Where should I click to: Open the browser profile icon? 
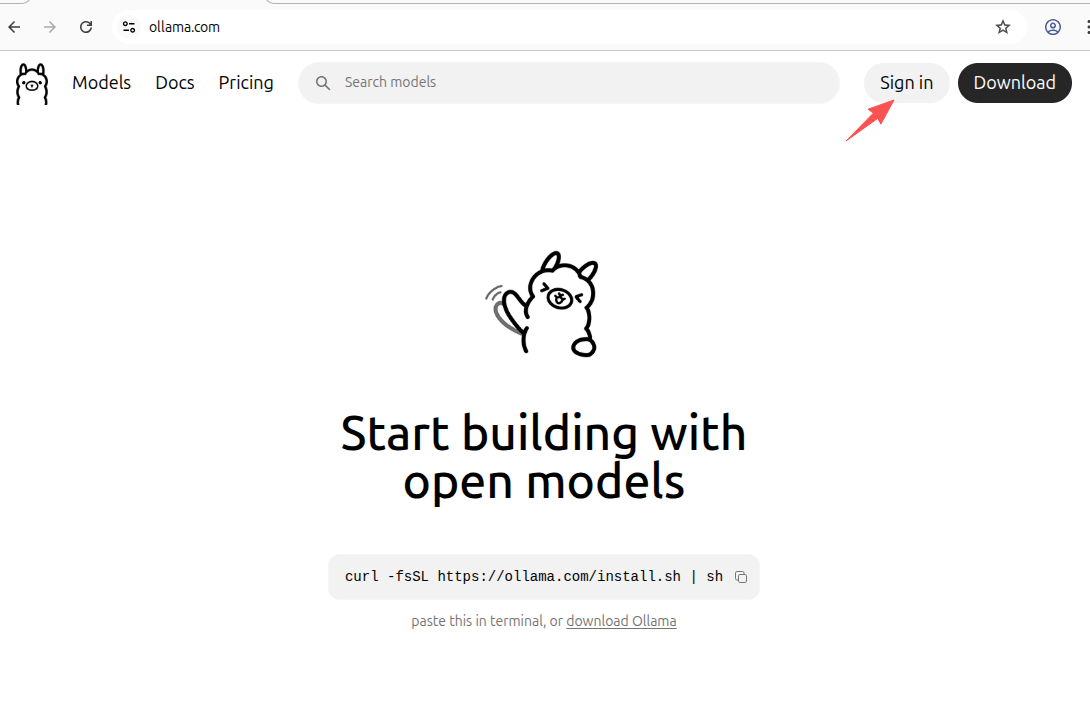click(1052, 27)
